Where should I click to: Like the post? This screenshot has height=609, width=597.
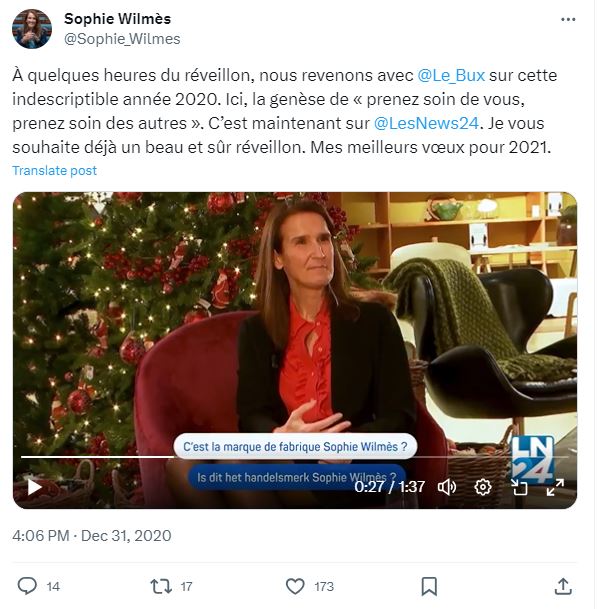(x=295, y=586)
